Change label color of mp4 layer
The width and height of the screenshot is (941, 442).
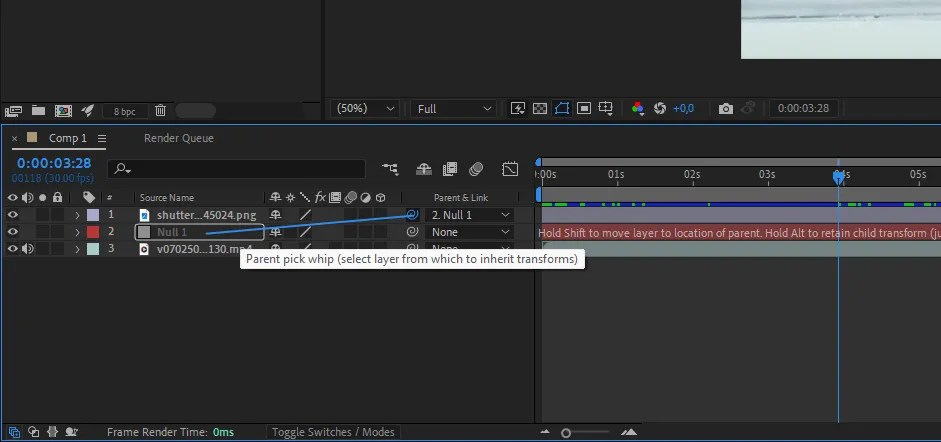[x=93, y=248]
